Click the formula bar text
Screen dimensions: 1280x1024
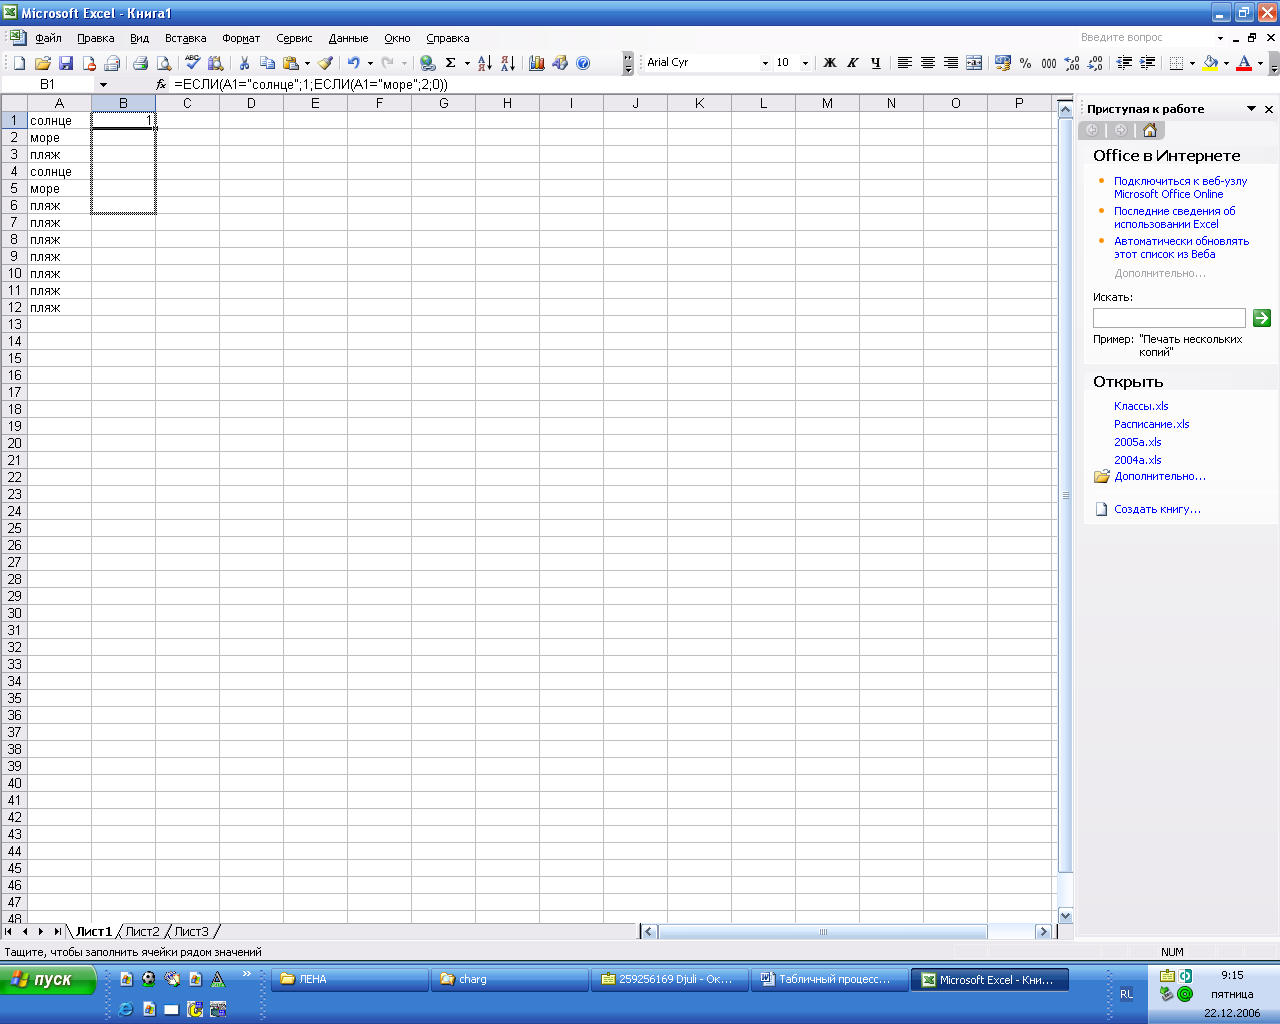(x=311, y=85)
